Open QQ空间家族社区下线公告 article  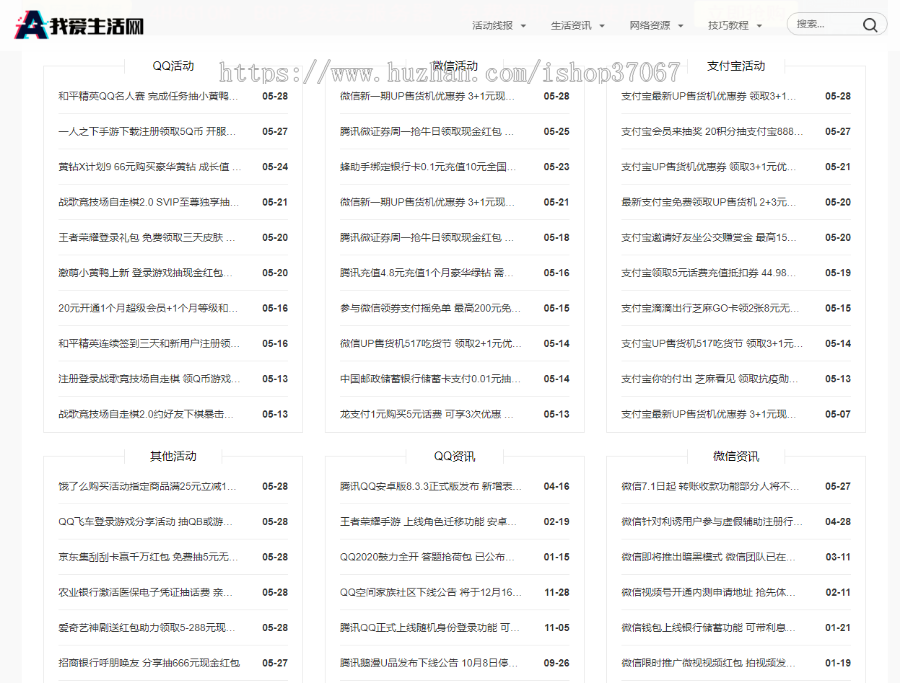coord(430,592)
